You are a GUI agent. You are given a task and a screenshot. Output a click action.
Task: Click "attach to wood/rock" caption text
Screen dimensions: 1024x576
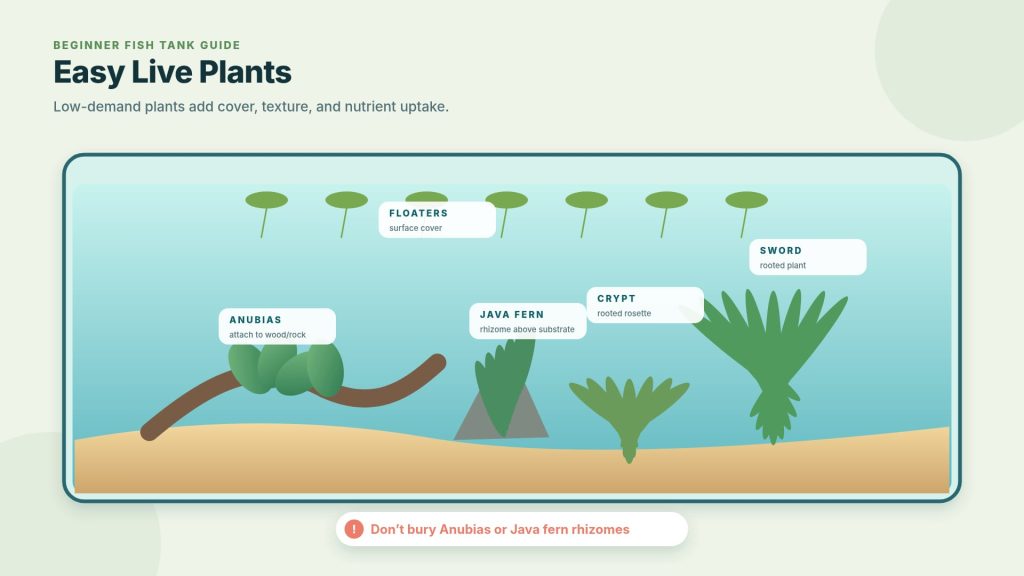click(267, 334)
